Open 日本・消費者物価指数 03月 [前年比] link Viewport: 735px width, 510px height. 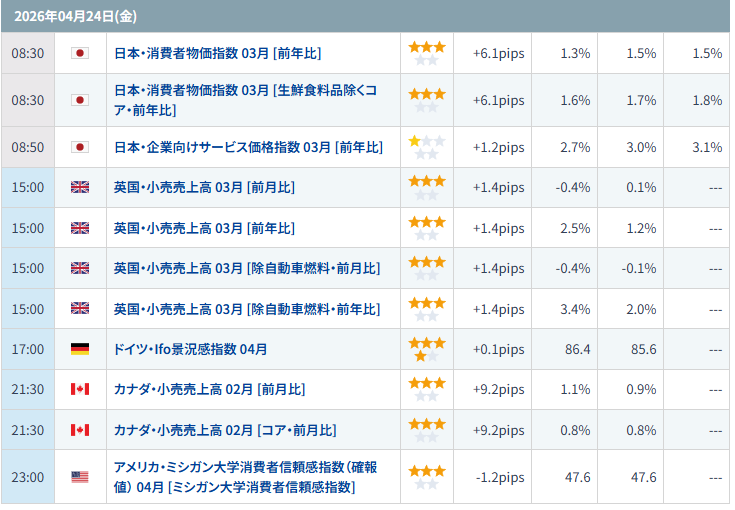coord(217,53)
